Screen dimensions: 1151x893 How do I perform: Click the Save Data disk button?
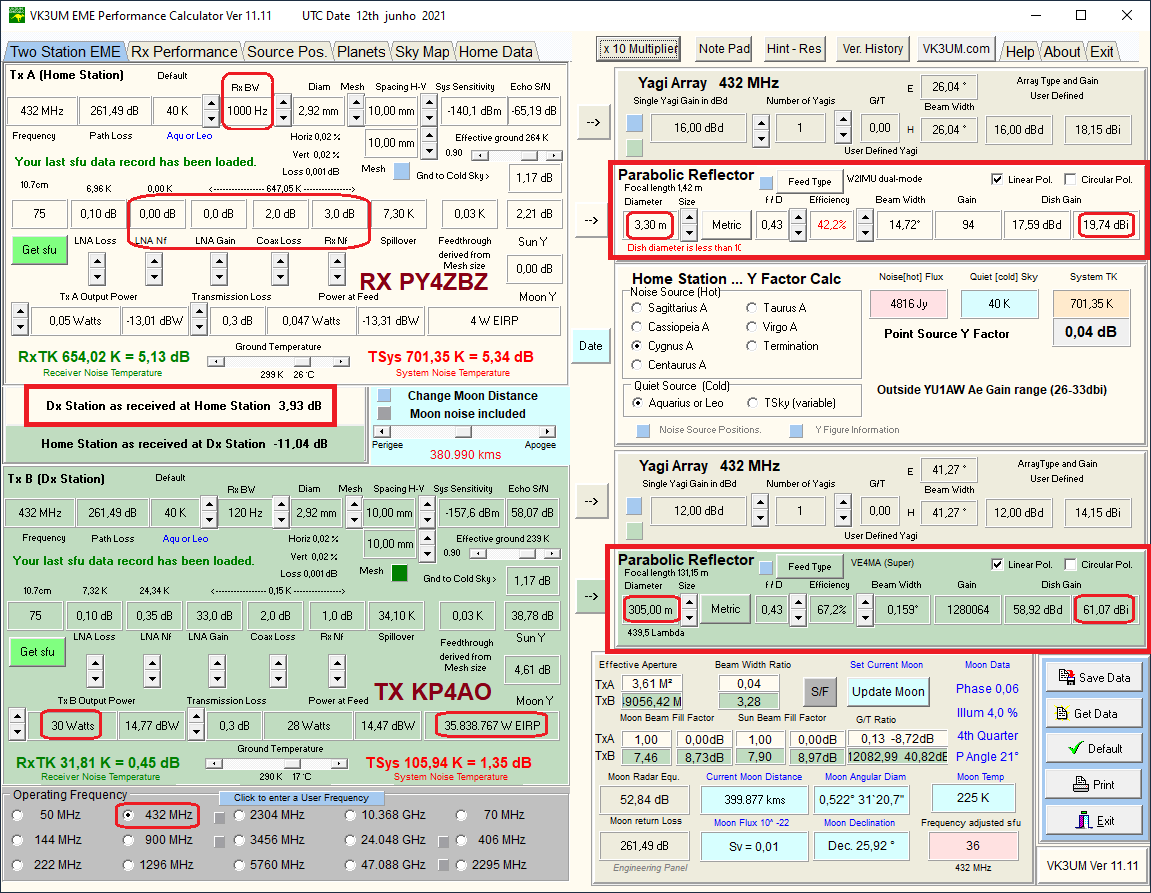click(x=1094, y=677)
